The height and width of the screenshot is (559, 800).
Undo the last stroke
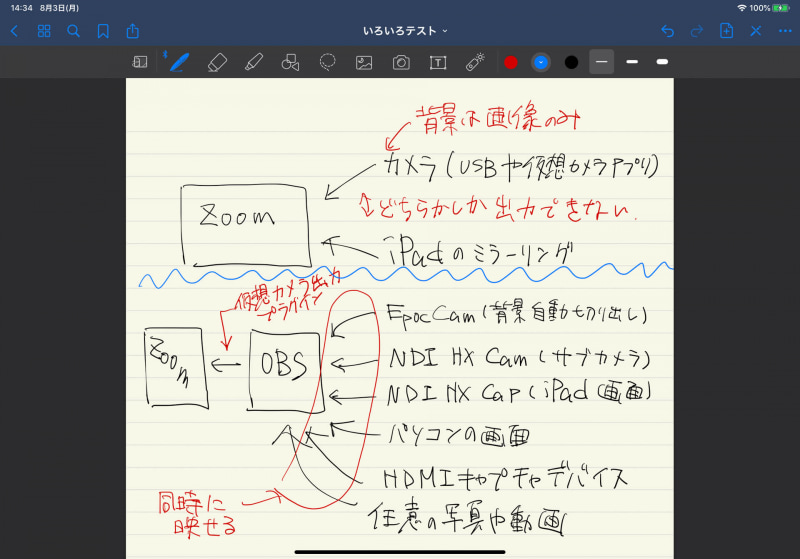click(x=667, y=31)
